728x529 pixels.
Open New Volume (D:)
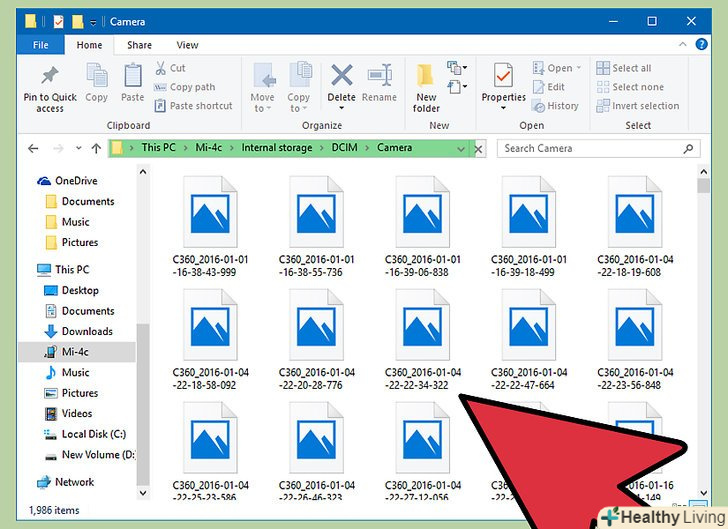coord(89,455)
